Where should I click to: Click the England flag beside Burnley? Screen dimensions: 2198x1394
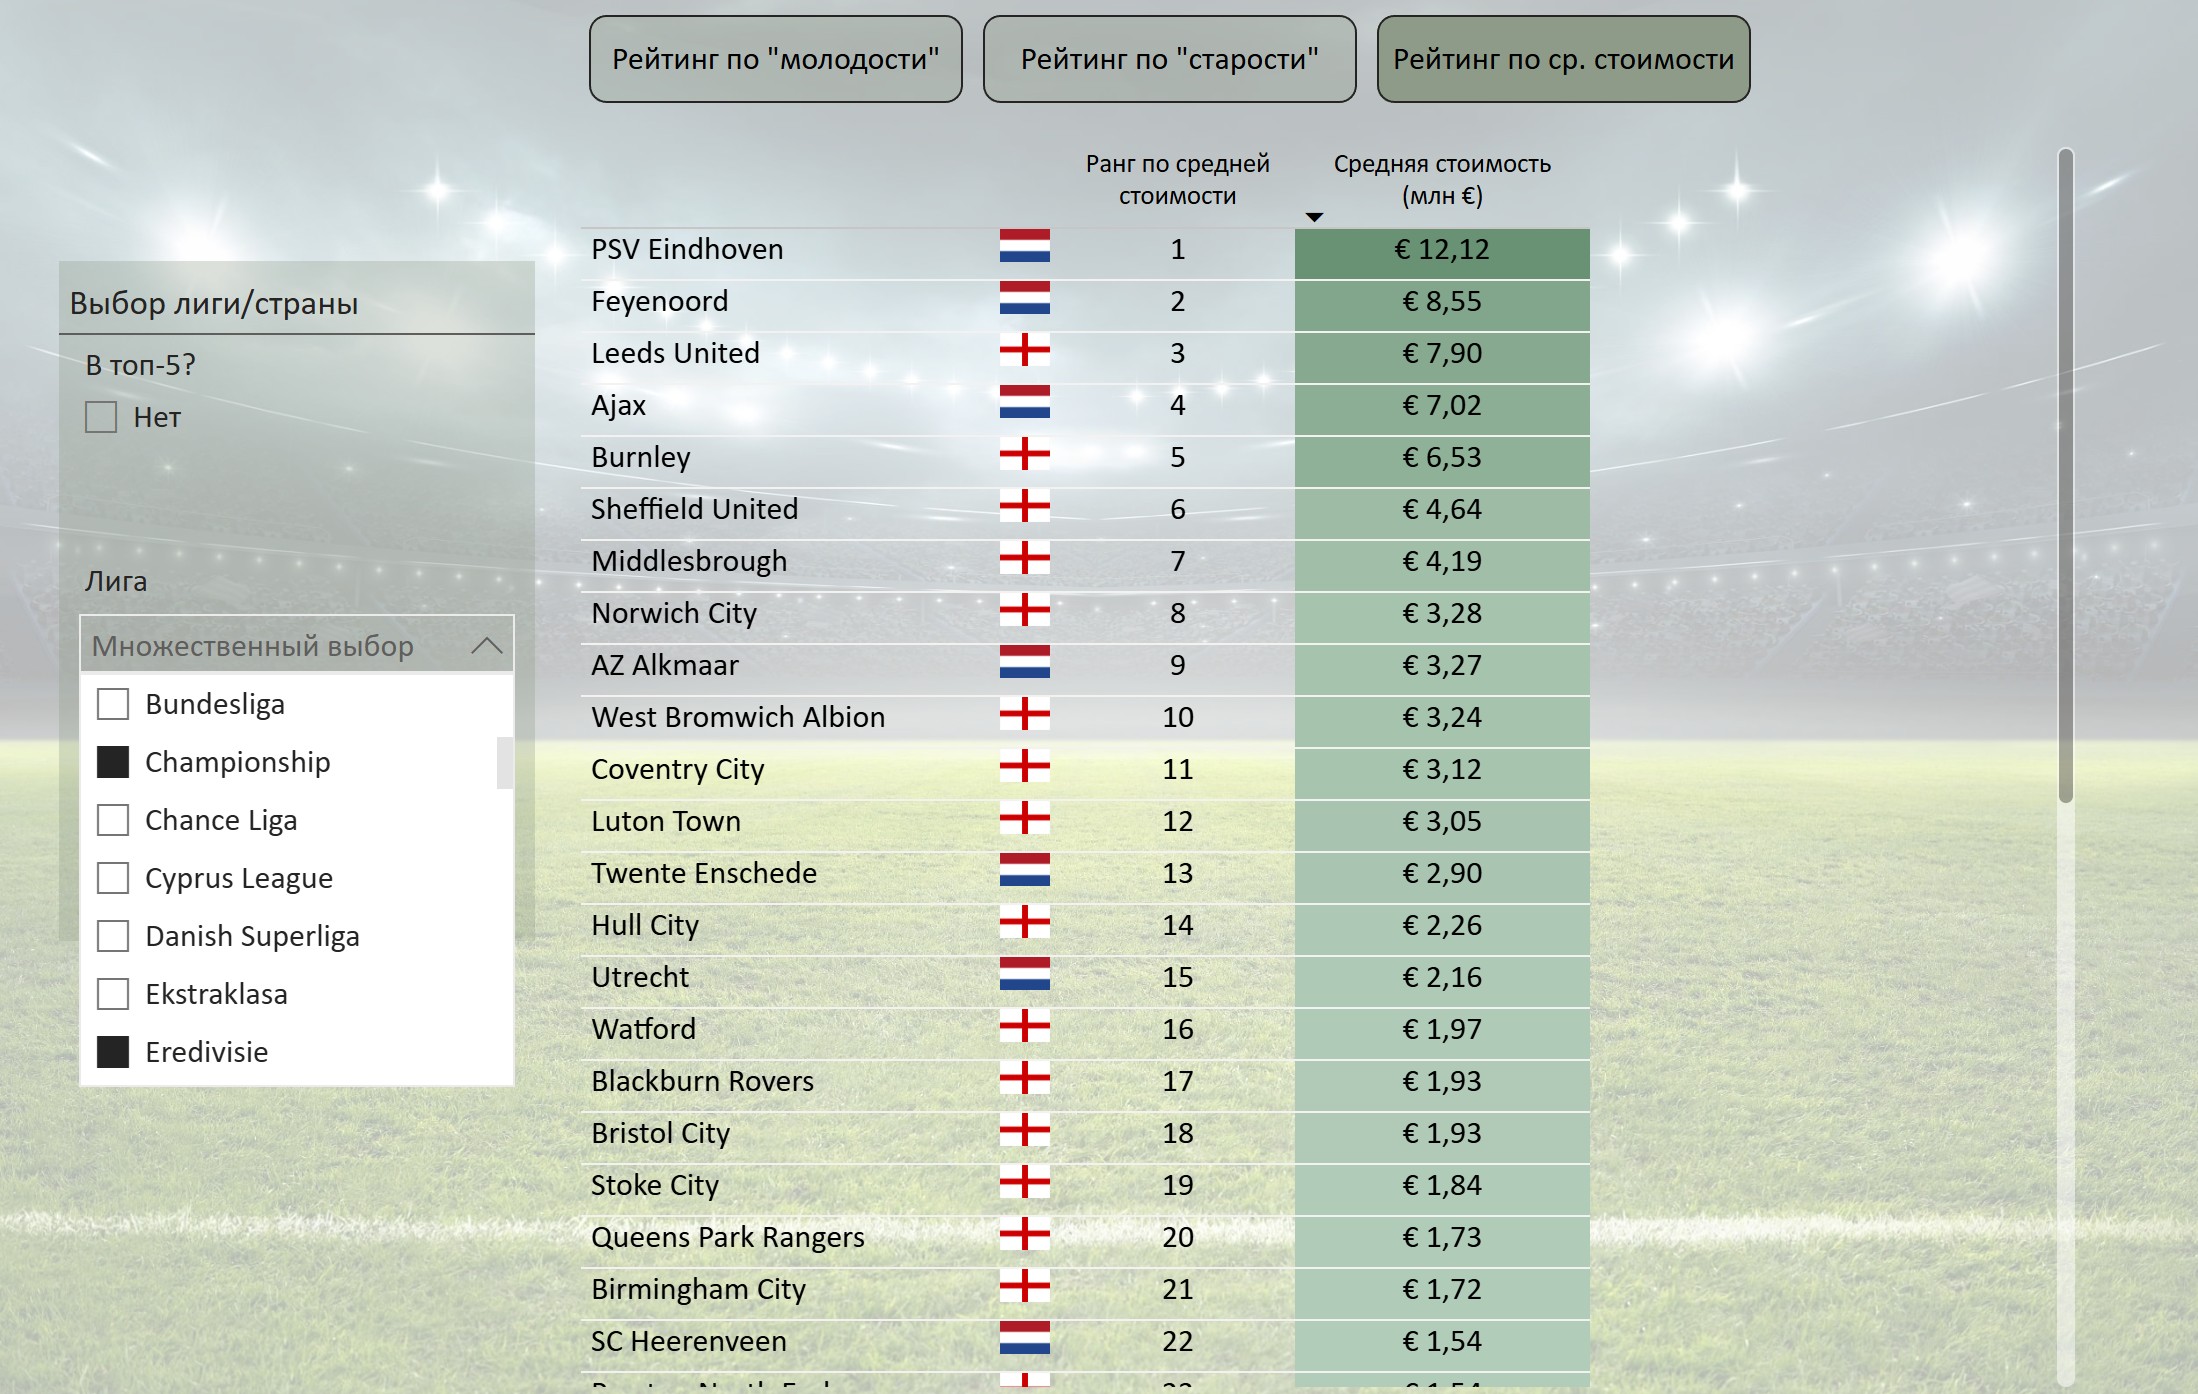pyautogui.click(x=1024, y=454)
